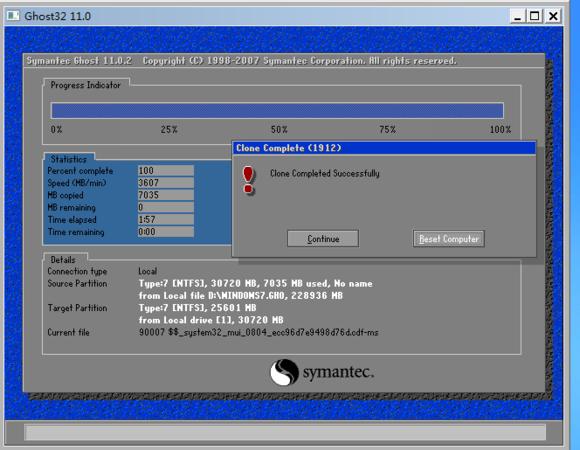Click the Progress Indicator group label
This screenshot has width=580, height=450.
[x=85, y=85]
